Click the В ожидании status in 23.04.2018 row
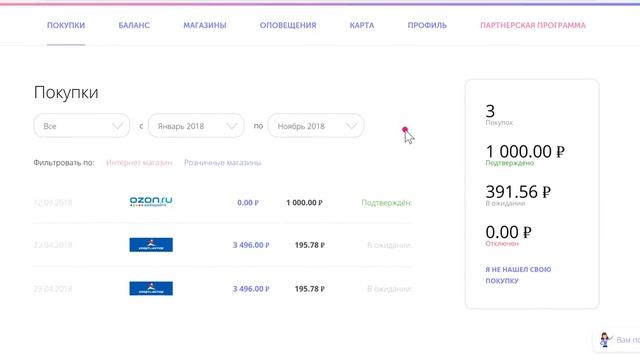The height and width of the screenshot is (360, 640). point(389,289)
